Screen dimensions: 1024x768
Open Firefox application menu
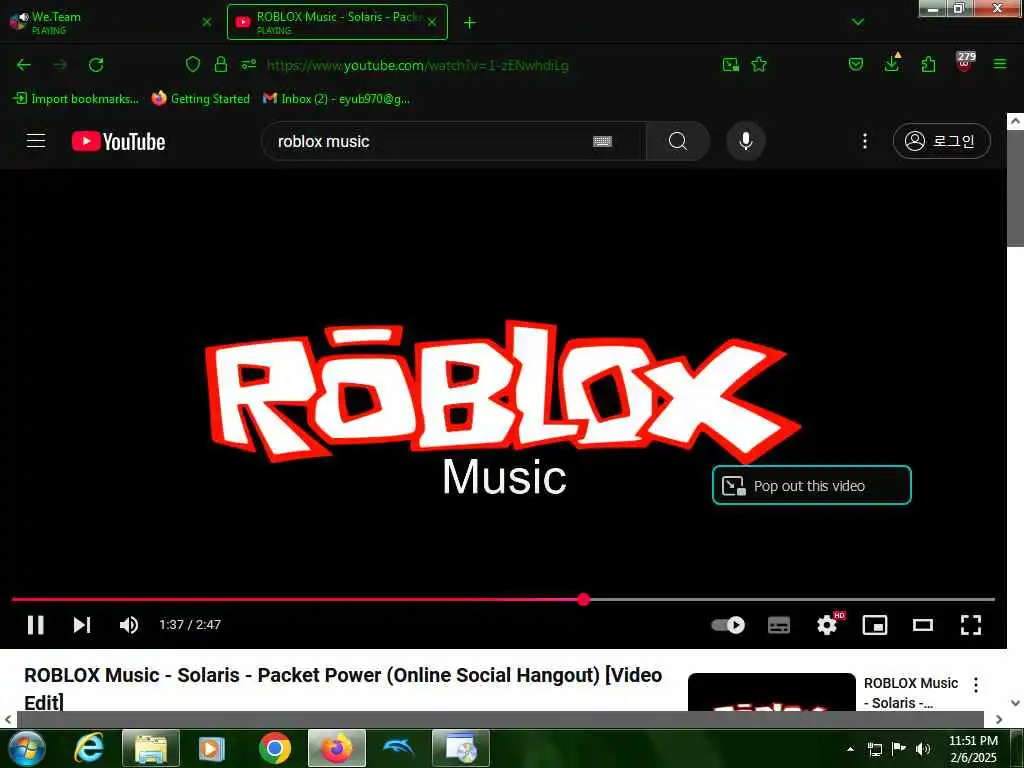(x=1000, y=64)
